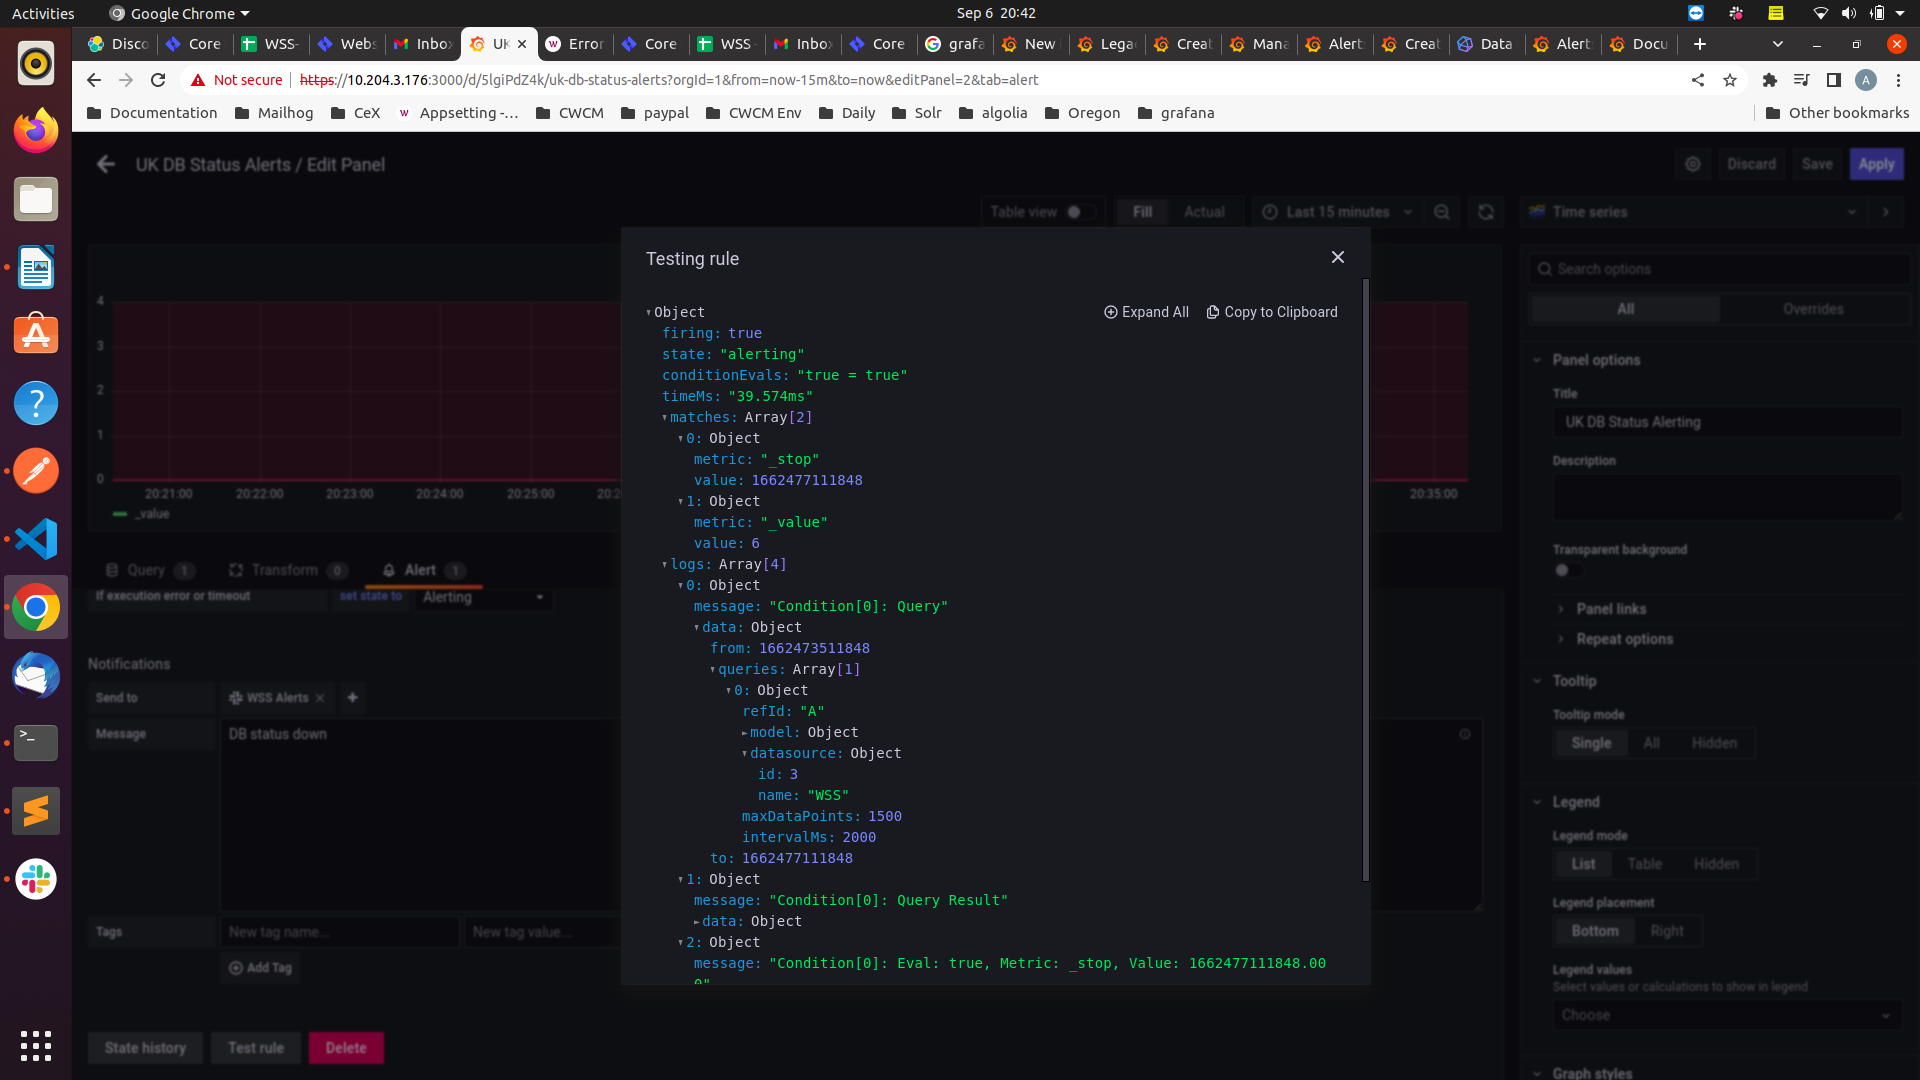Expand the model object node
The height and width of the screenshot is (1080, 1920).
click(744, 733)
